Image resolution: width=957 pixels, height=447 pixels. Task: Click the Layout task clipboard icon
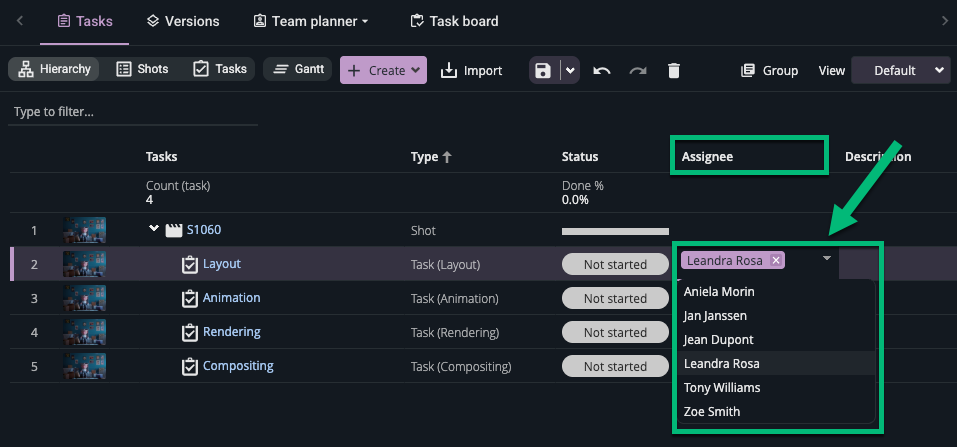click(190, 264)
